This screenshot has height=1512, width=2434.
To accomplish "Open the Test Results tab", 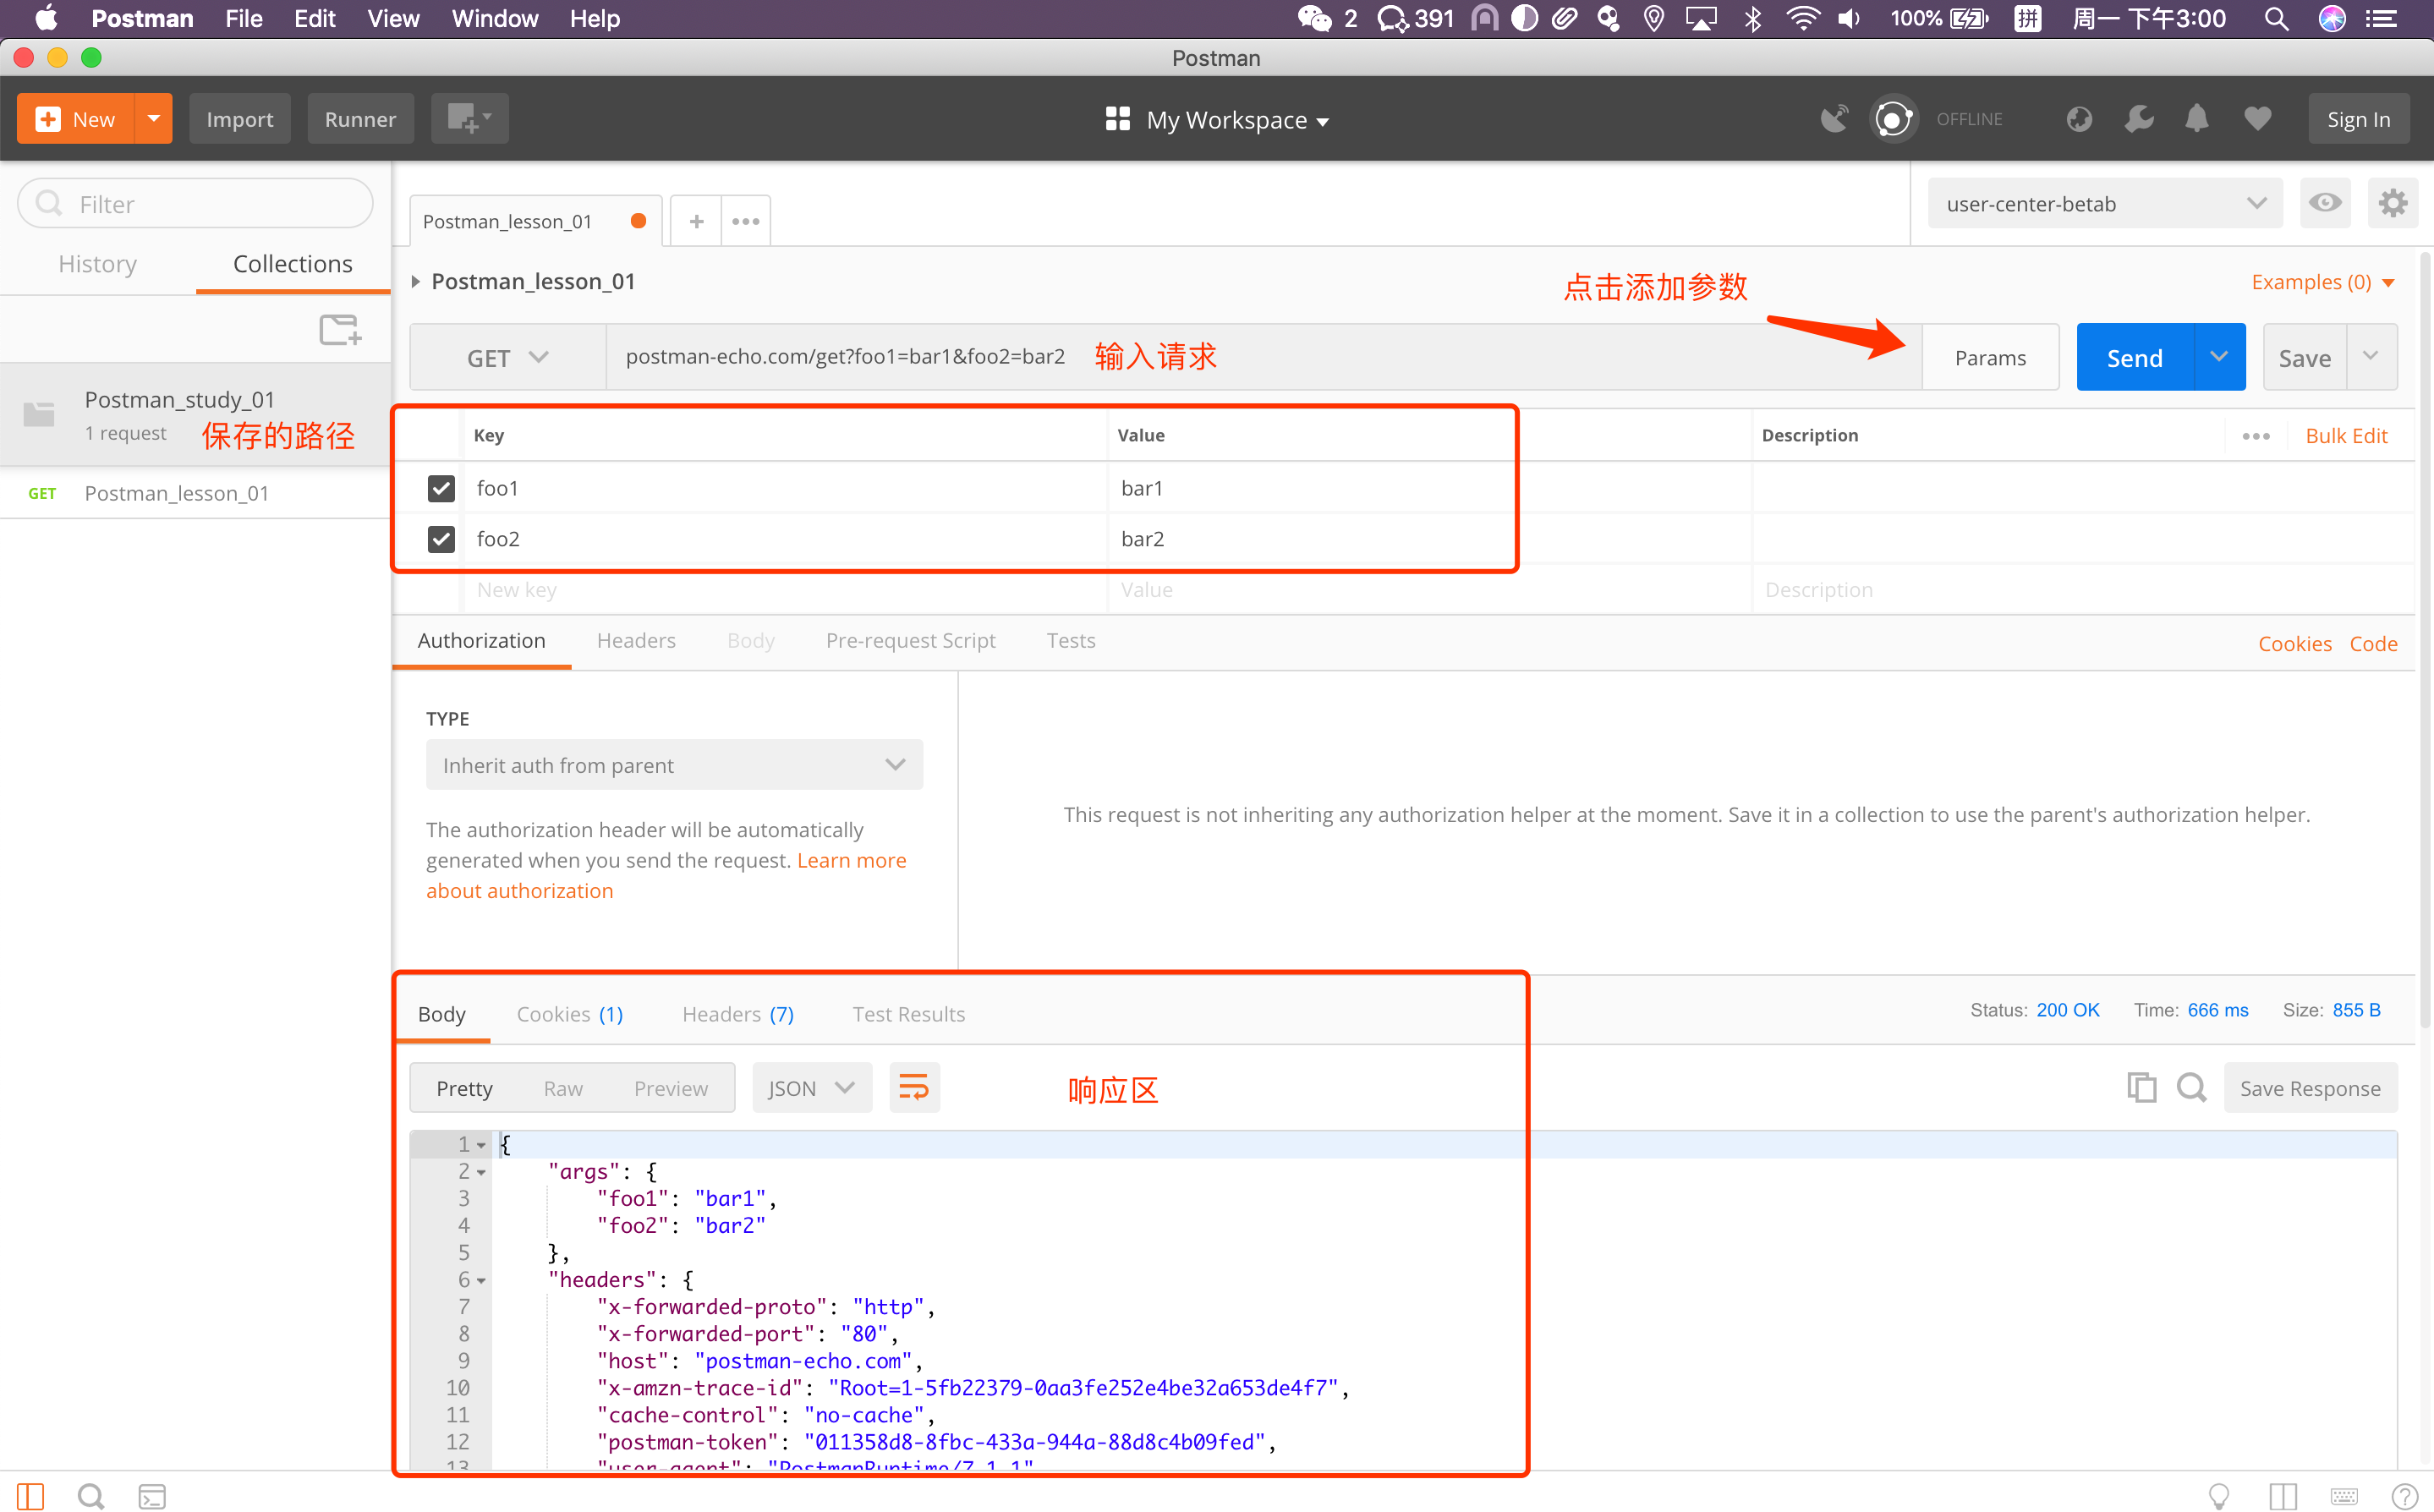I will [x=908, y=1014].
